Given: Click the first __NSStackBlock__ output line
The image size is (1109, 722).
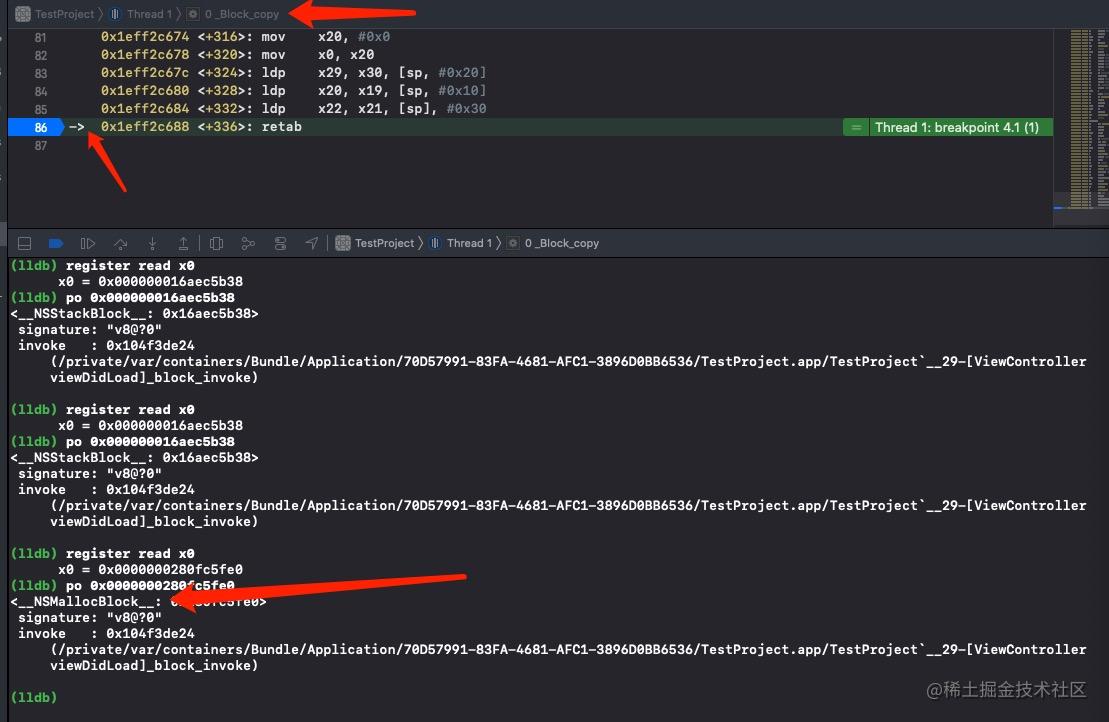Looking at the screenshot, I should (x=134, y=313).
